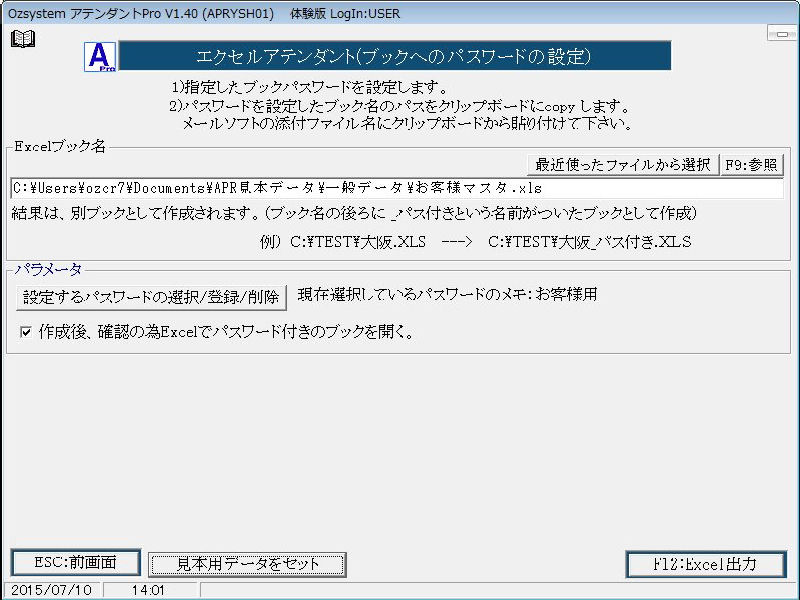
Task: Uncheck 作成後、確認の為Excelでパスワード付きのブックを開く
Action: click(26, 333)
